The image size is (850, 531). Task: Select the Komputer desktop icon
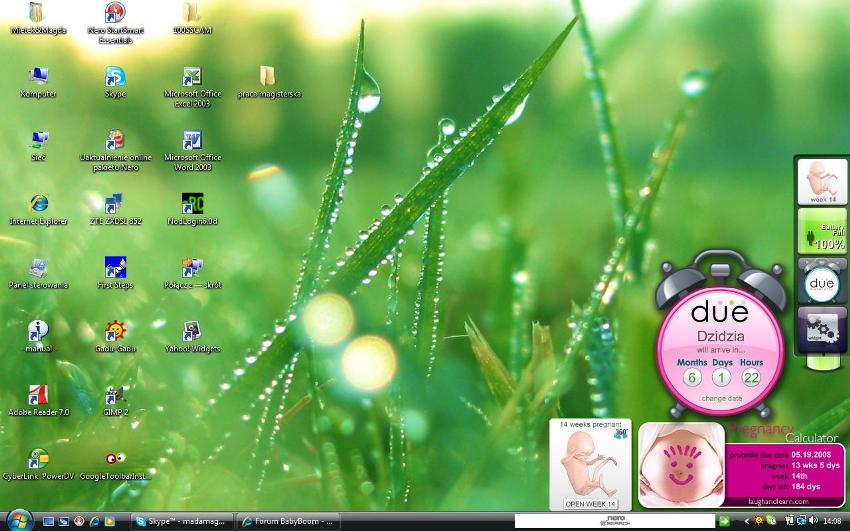coord(38,78)
